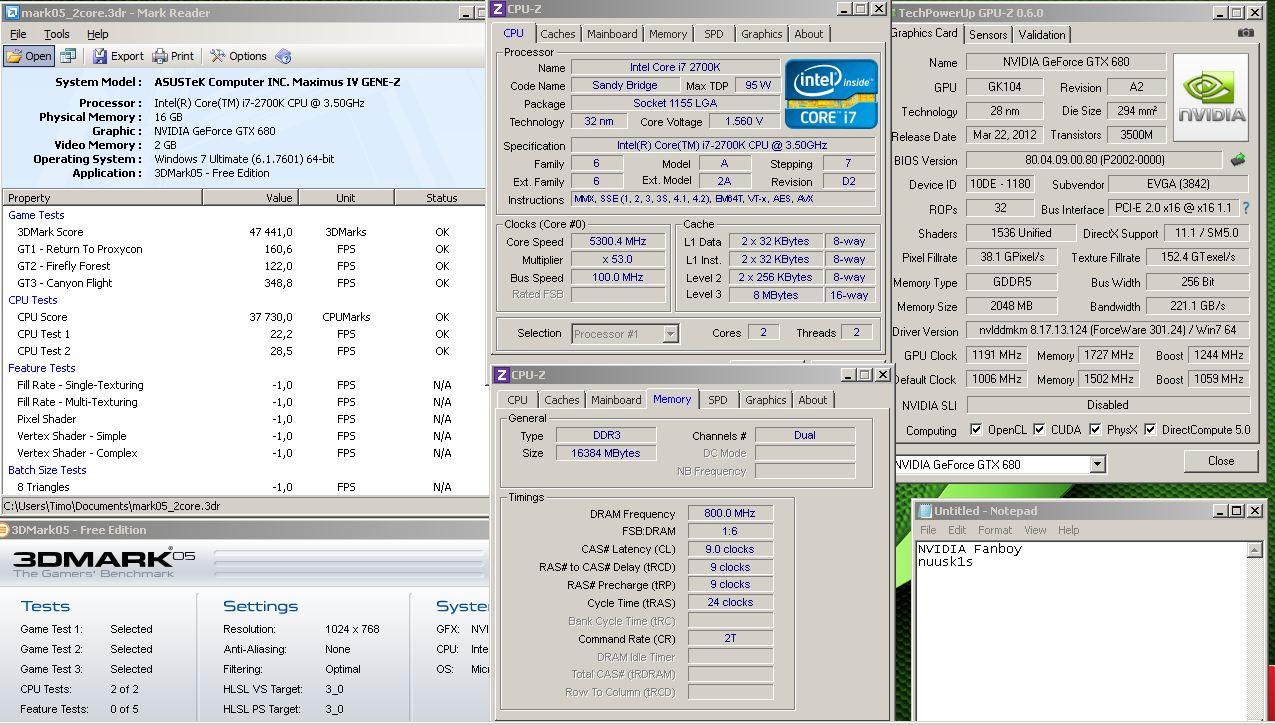The image size is (1275, 725).
Task: Click the Close button in GPU-Z
Action: [x=1221, y=461]
